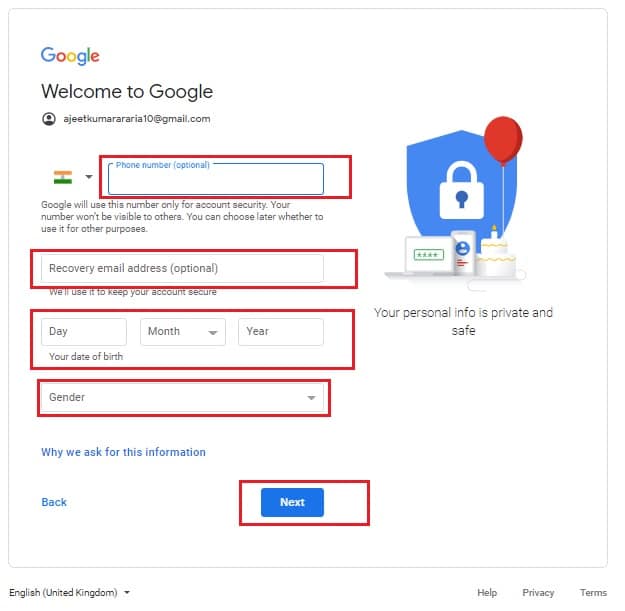
Task: Click the Next button
Action: (x=293, y=503)
